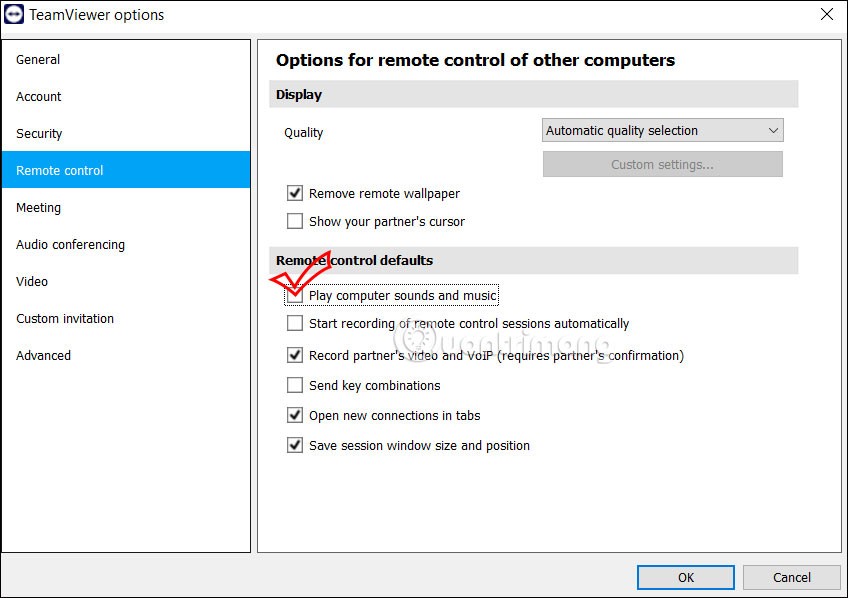Close the TeamViewer options window

pos(826,15)
